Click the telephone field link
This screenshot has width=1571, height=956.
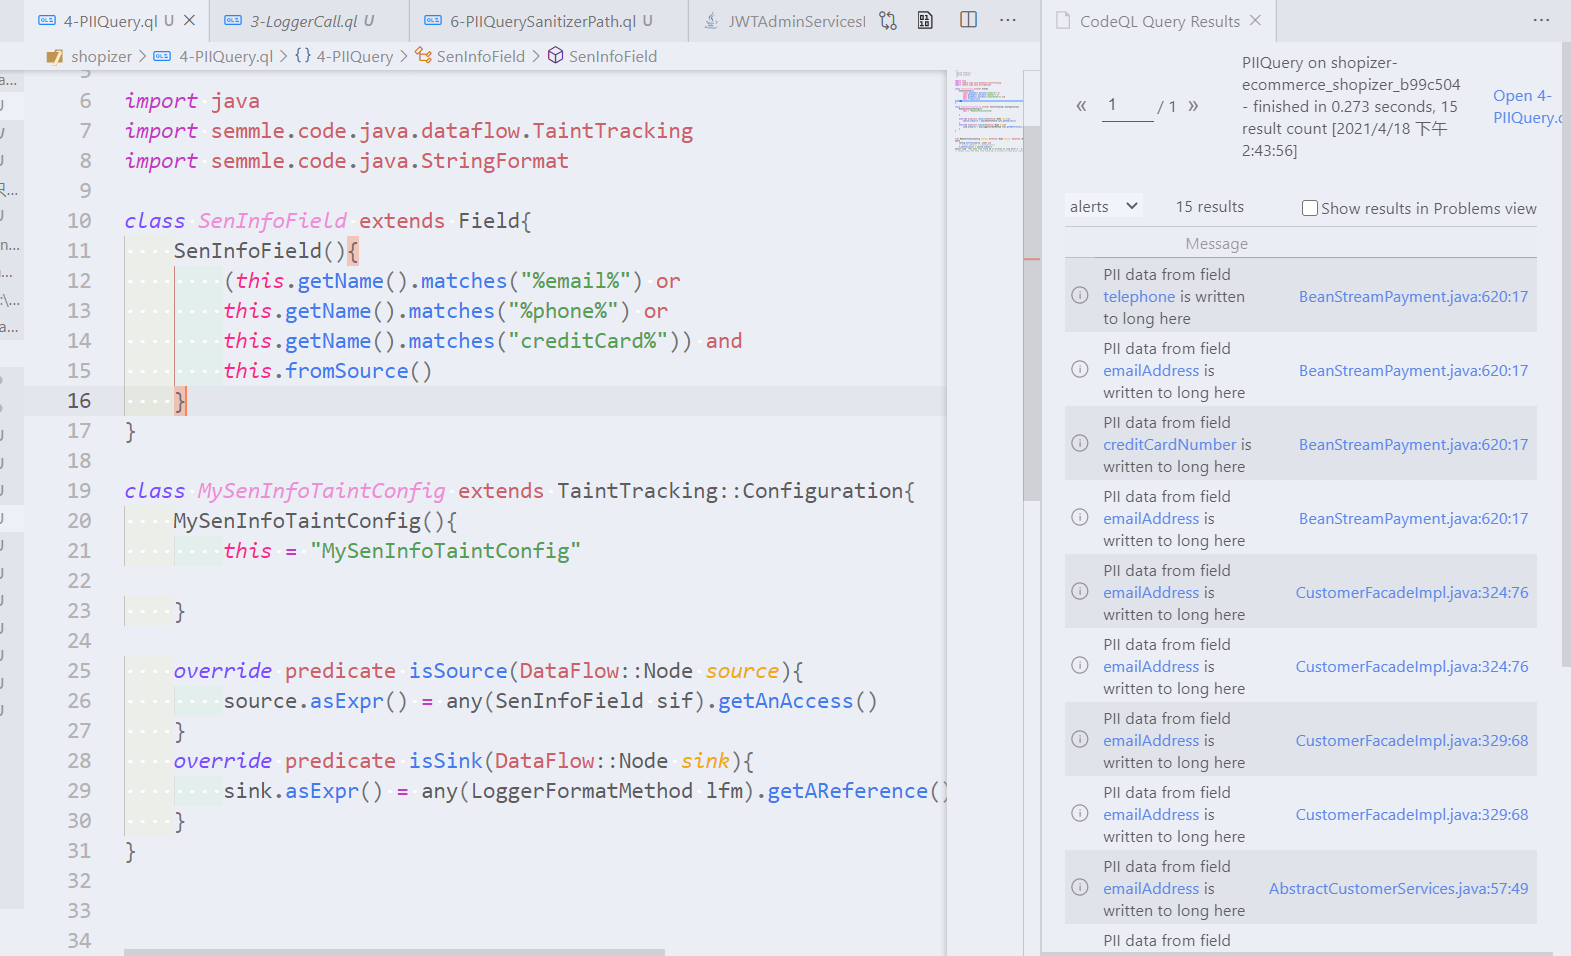pyautogui.click(x=1139, y=296)
